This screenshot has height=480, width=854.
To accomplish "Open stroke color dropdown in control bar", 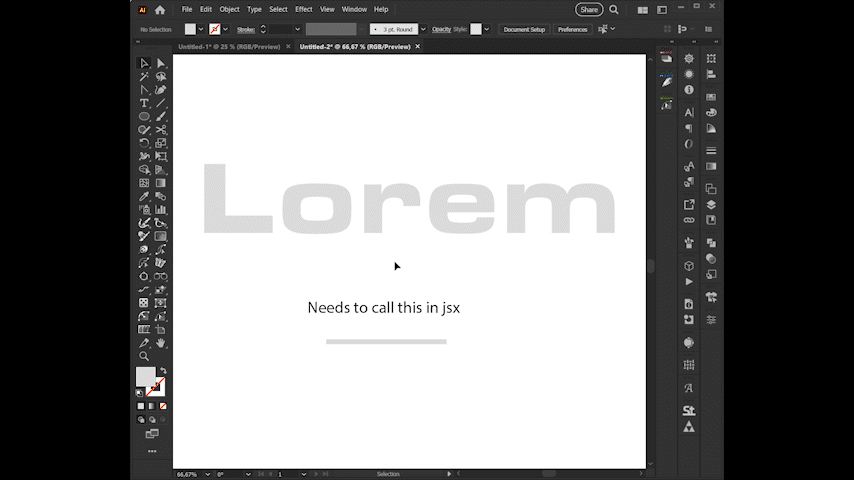I will pyautogui.click(x=225, y=29).
